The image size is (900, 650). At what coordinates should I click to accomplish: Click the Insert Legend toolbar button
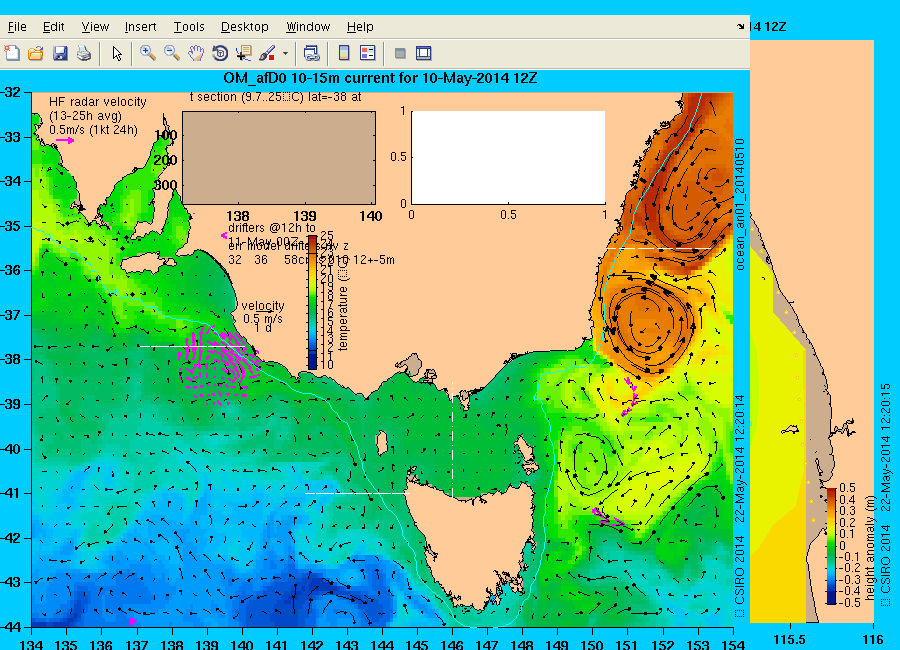click(x=367, y=53)
